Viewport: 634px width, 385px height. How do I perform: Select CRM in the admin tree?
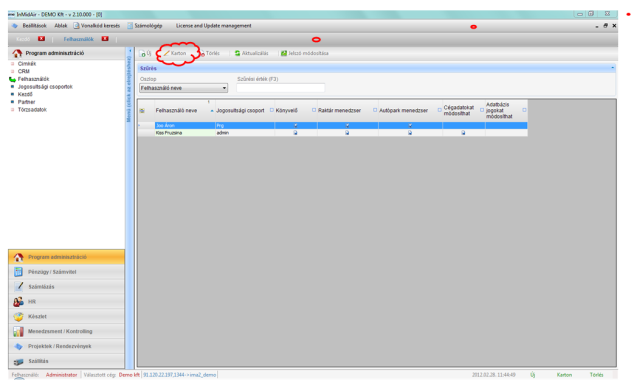pyautogui.click(x=23, y=72)
